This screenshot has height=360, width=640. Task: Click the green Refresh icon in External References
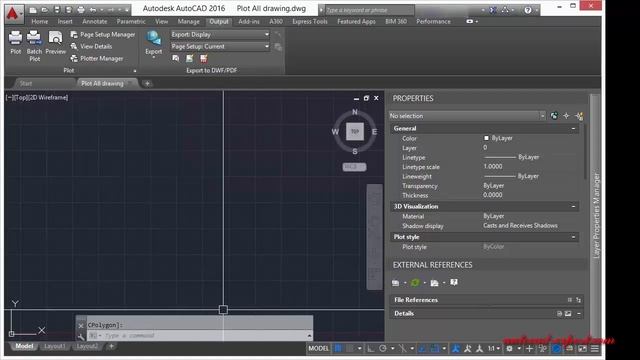(415, 282)
